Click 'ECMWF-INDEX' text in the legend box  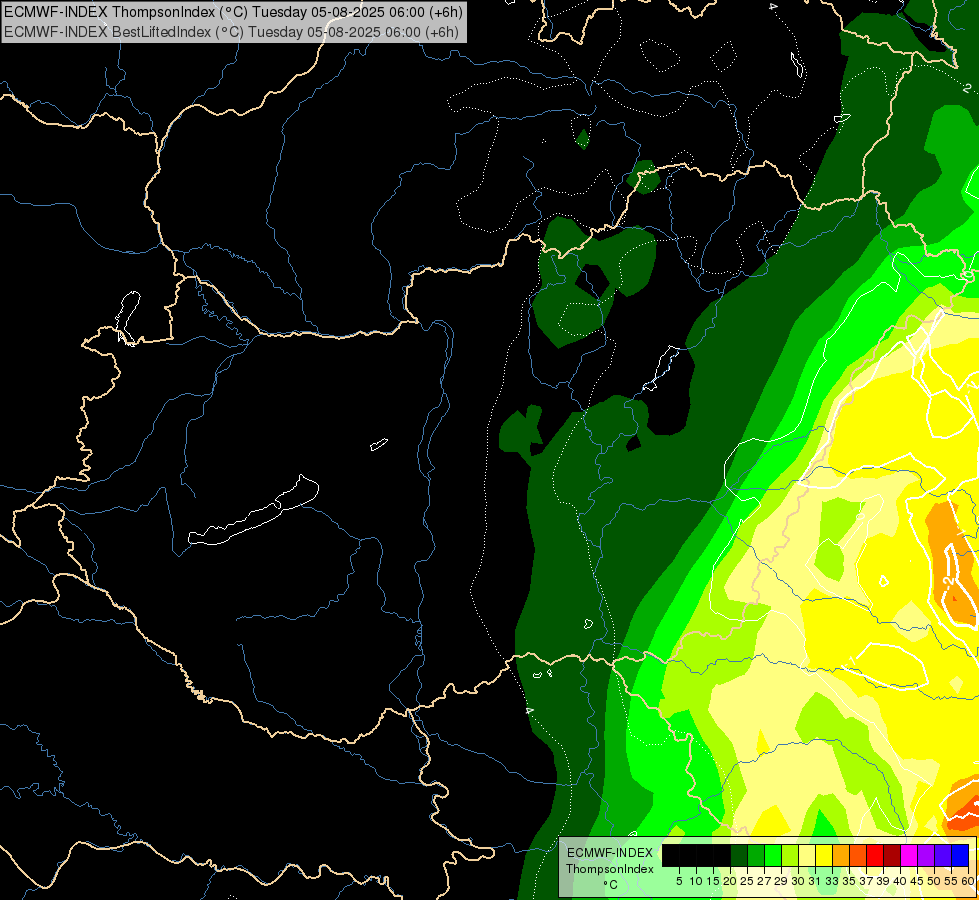609,853
